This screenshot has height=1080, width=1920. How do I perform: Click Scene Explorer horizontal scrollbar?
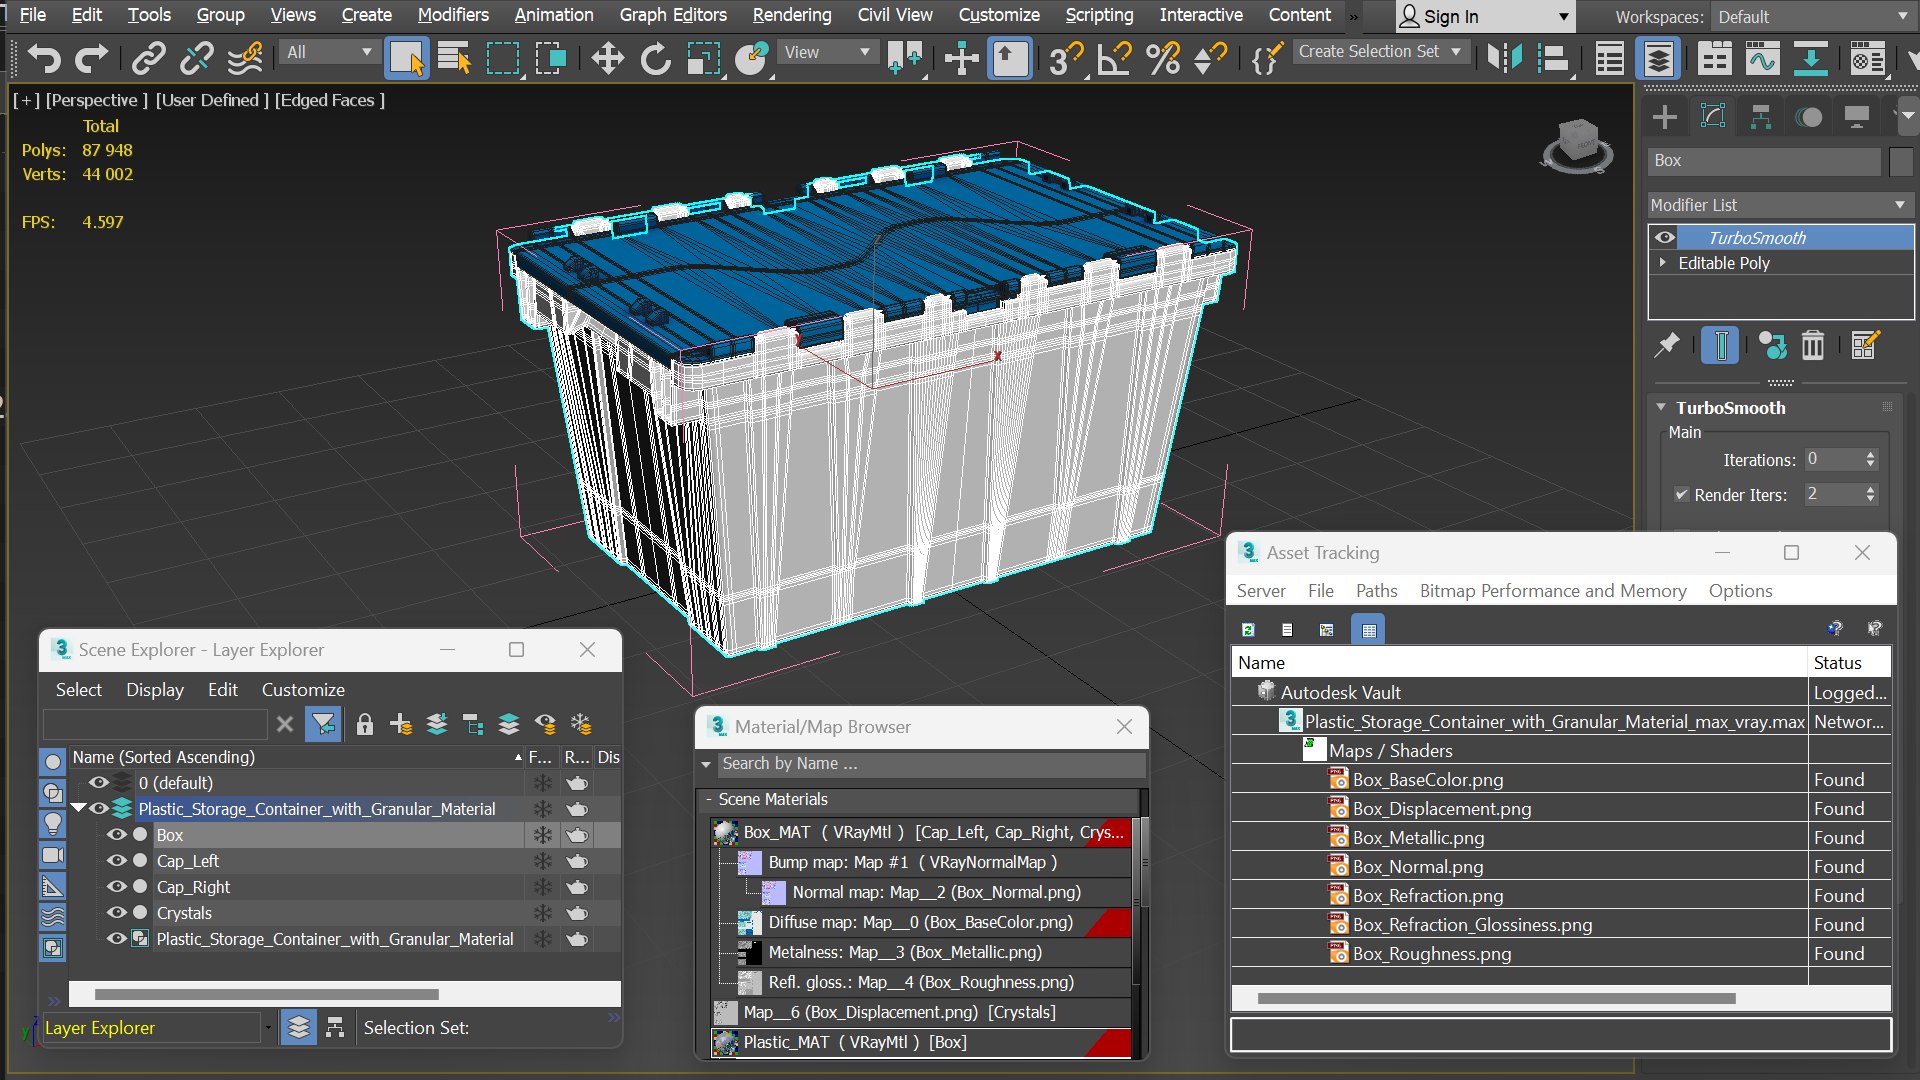266,995
